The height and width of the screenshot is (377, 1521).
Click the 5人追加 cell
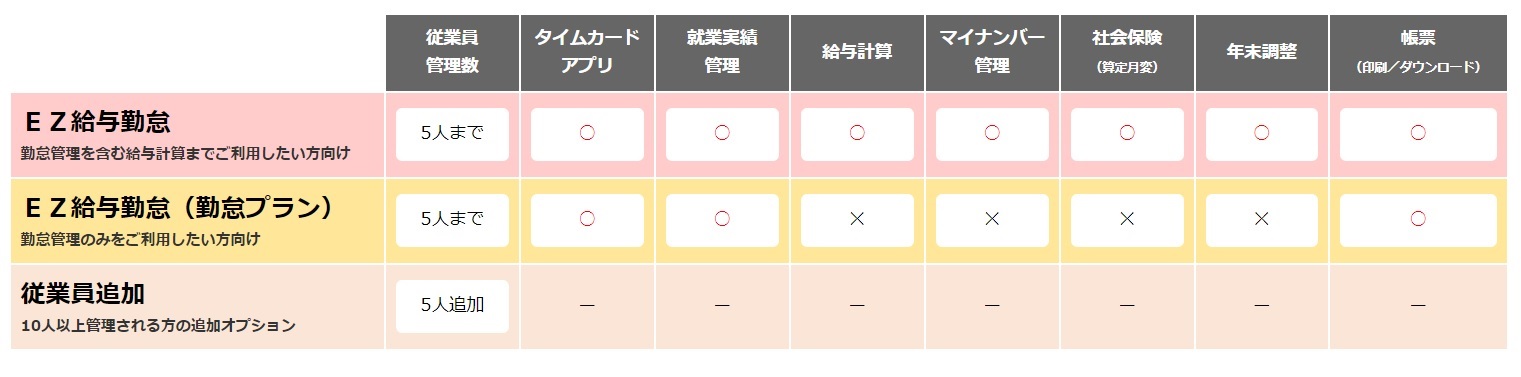[452, 306]
